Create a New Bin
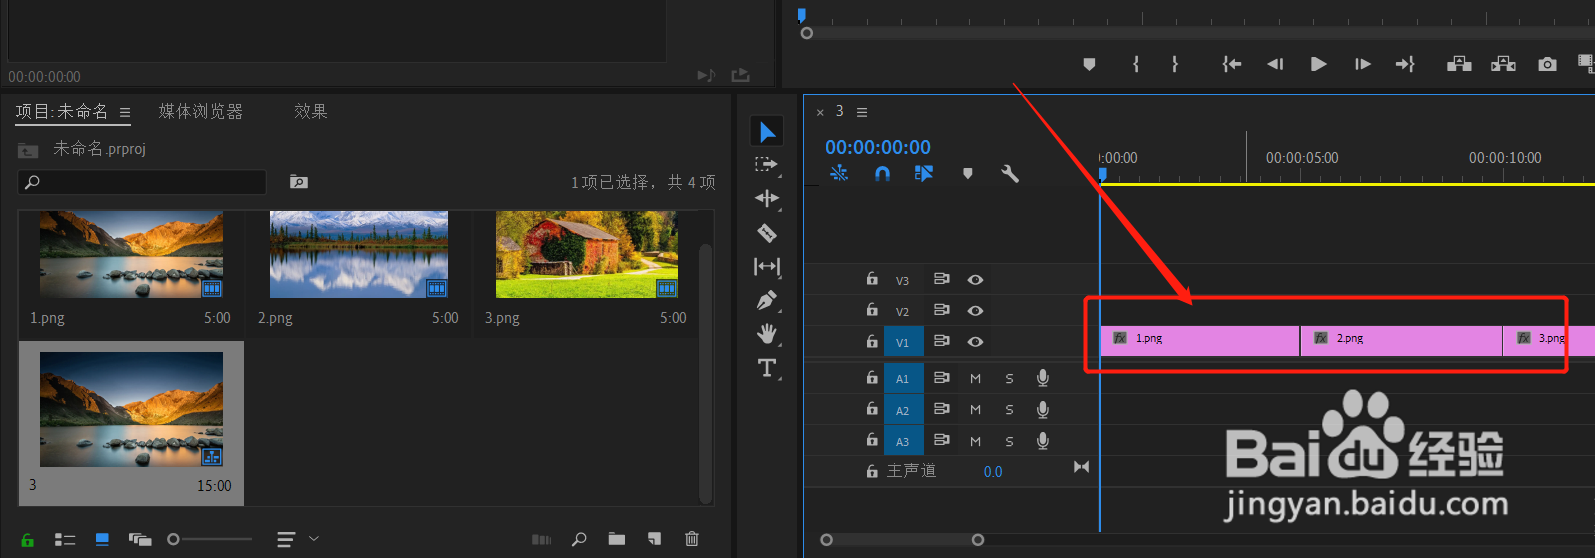The height and width of the screenshot is (558, 1595). (x=617, y=540)
